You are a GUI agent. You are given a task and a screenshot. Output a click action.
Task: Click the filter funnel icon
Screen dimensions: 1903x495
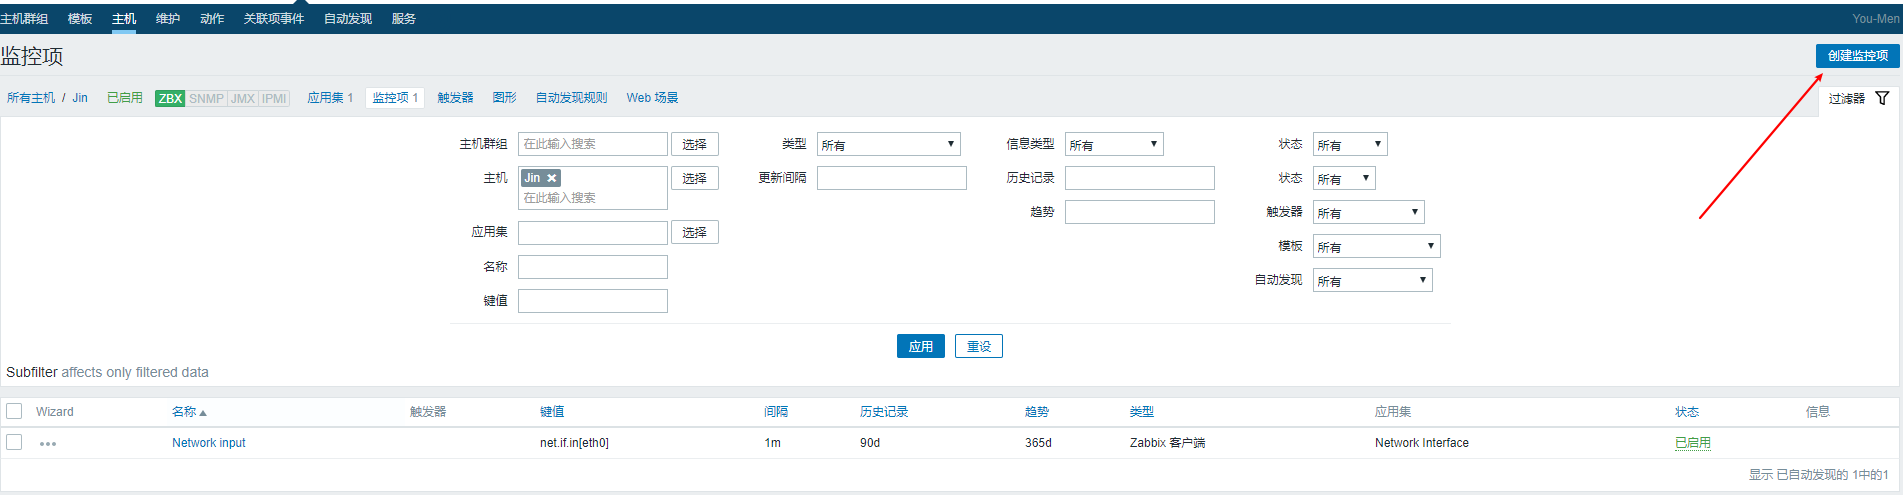(1882, 98)
